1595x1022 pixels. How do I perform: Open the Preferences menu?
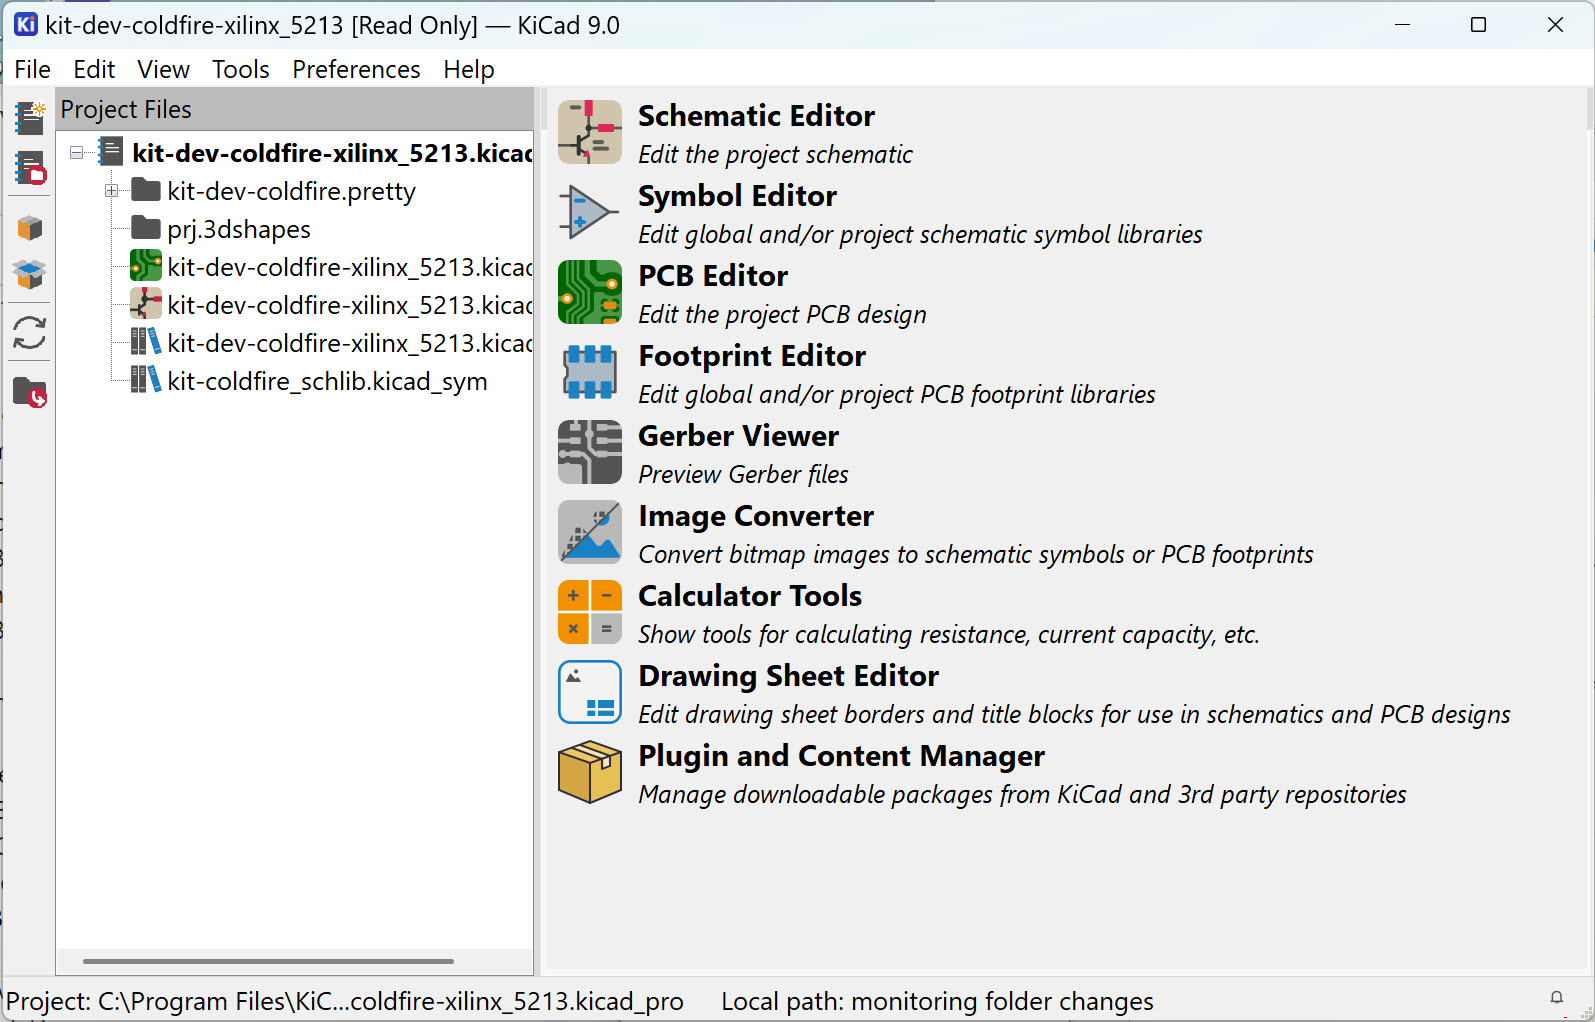point(356,69)
